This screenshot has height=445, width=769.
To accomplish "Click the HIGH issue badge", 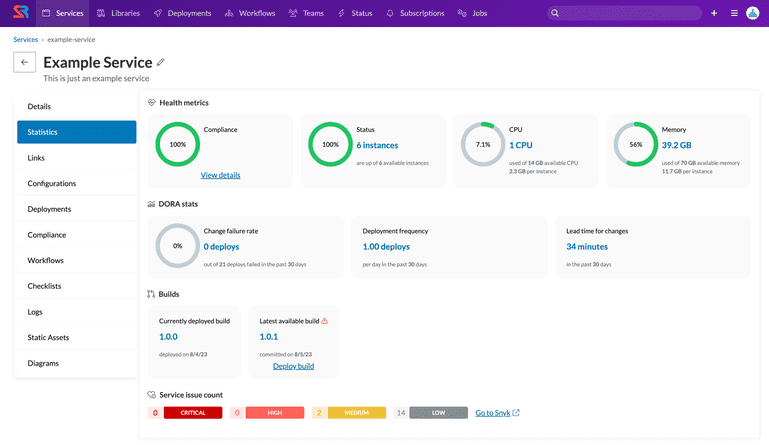I will click(275, 413).
